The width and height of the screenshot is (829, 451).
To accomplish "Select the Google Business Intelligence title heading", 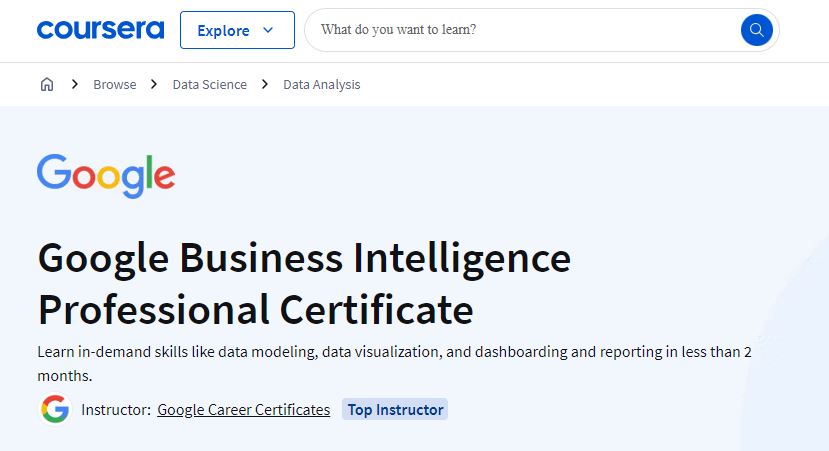I will (305, 259).
